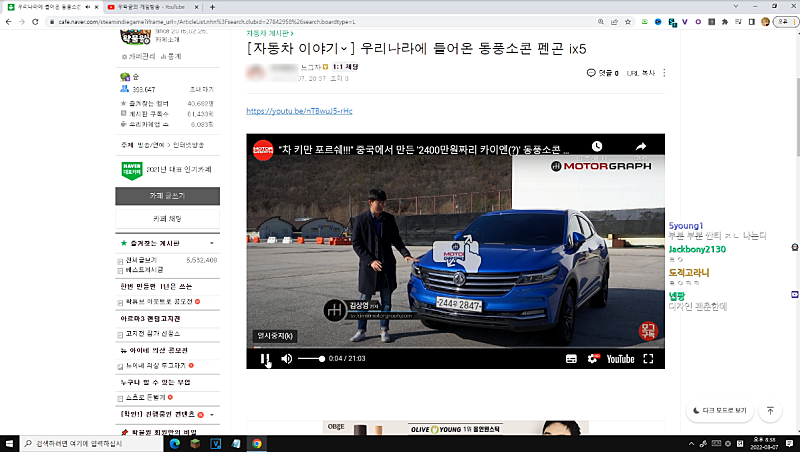Open the 스스로 돈벌기 board
Screen dimensions: 800x452
pos(145,397)
